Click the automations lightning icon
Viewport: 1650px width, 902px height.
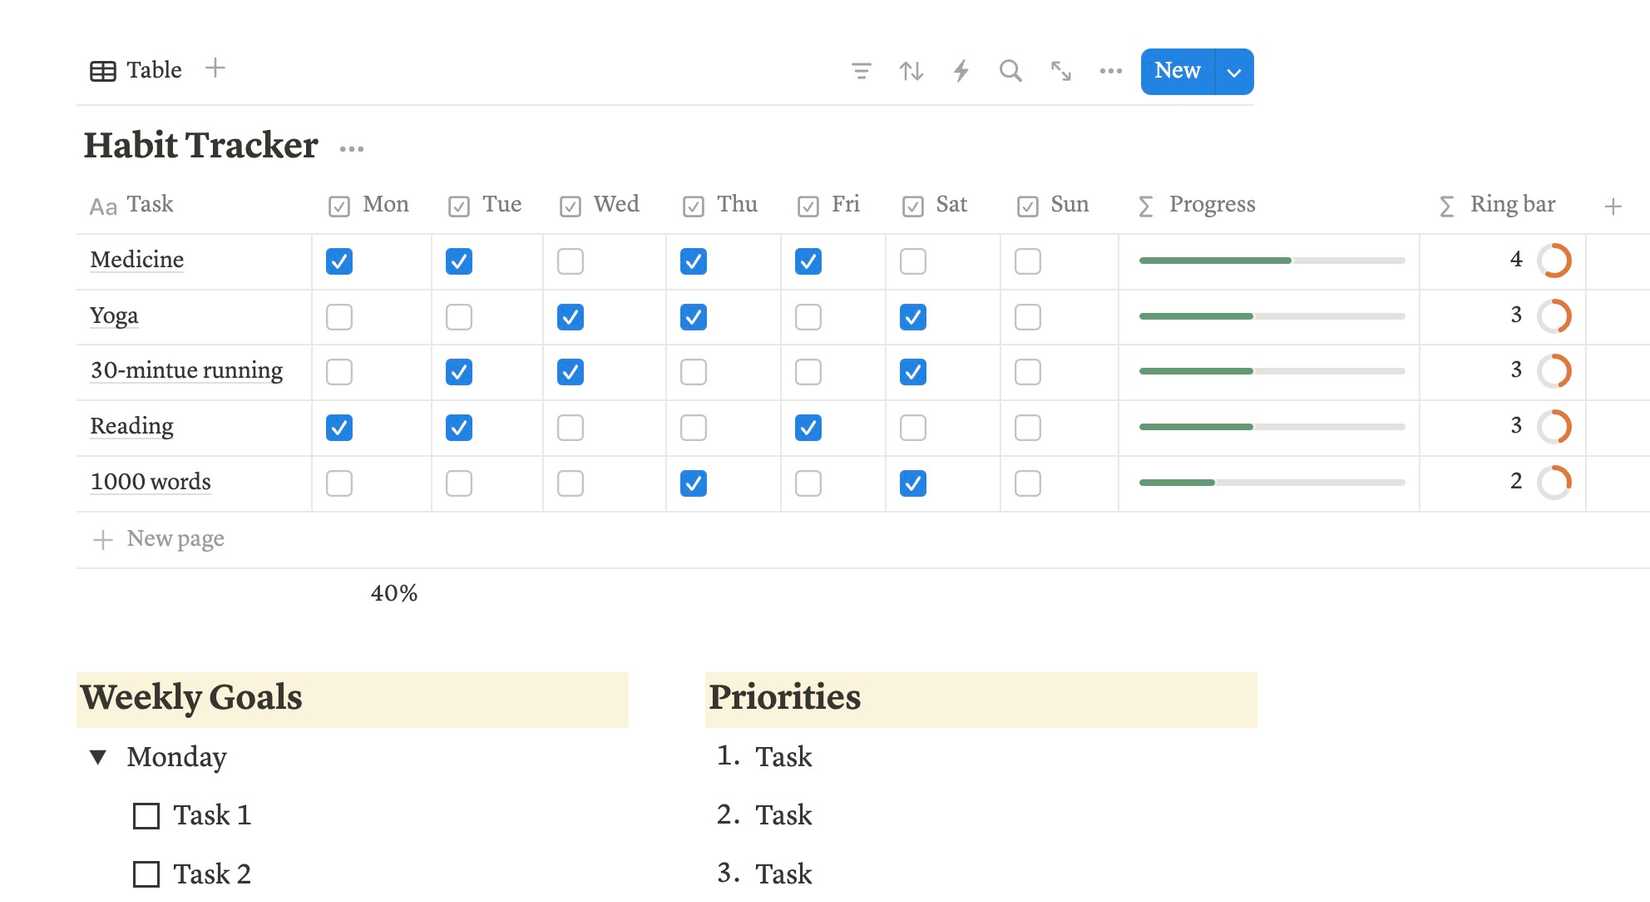click(x=961, y=71)
